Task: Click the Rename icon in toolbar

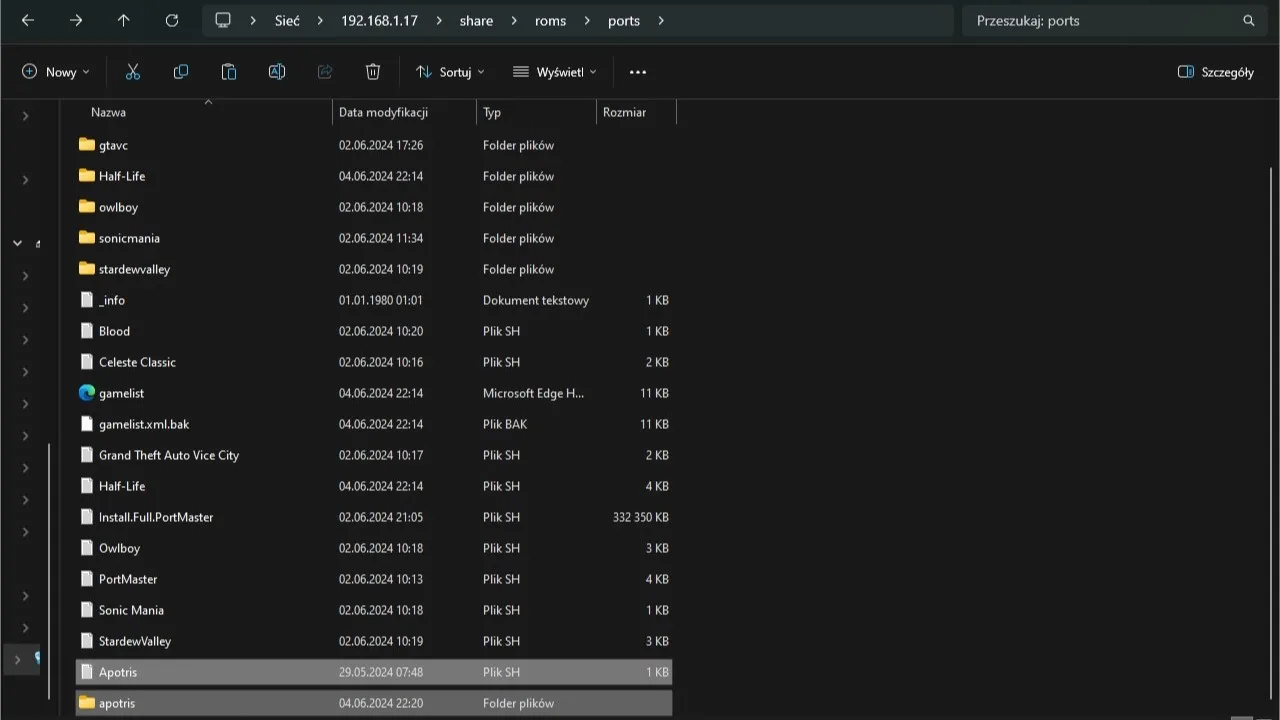Action: (277, 72)
